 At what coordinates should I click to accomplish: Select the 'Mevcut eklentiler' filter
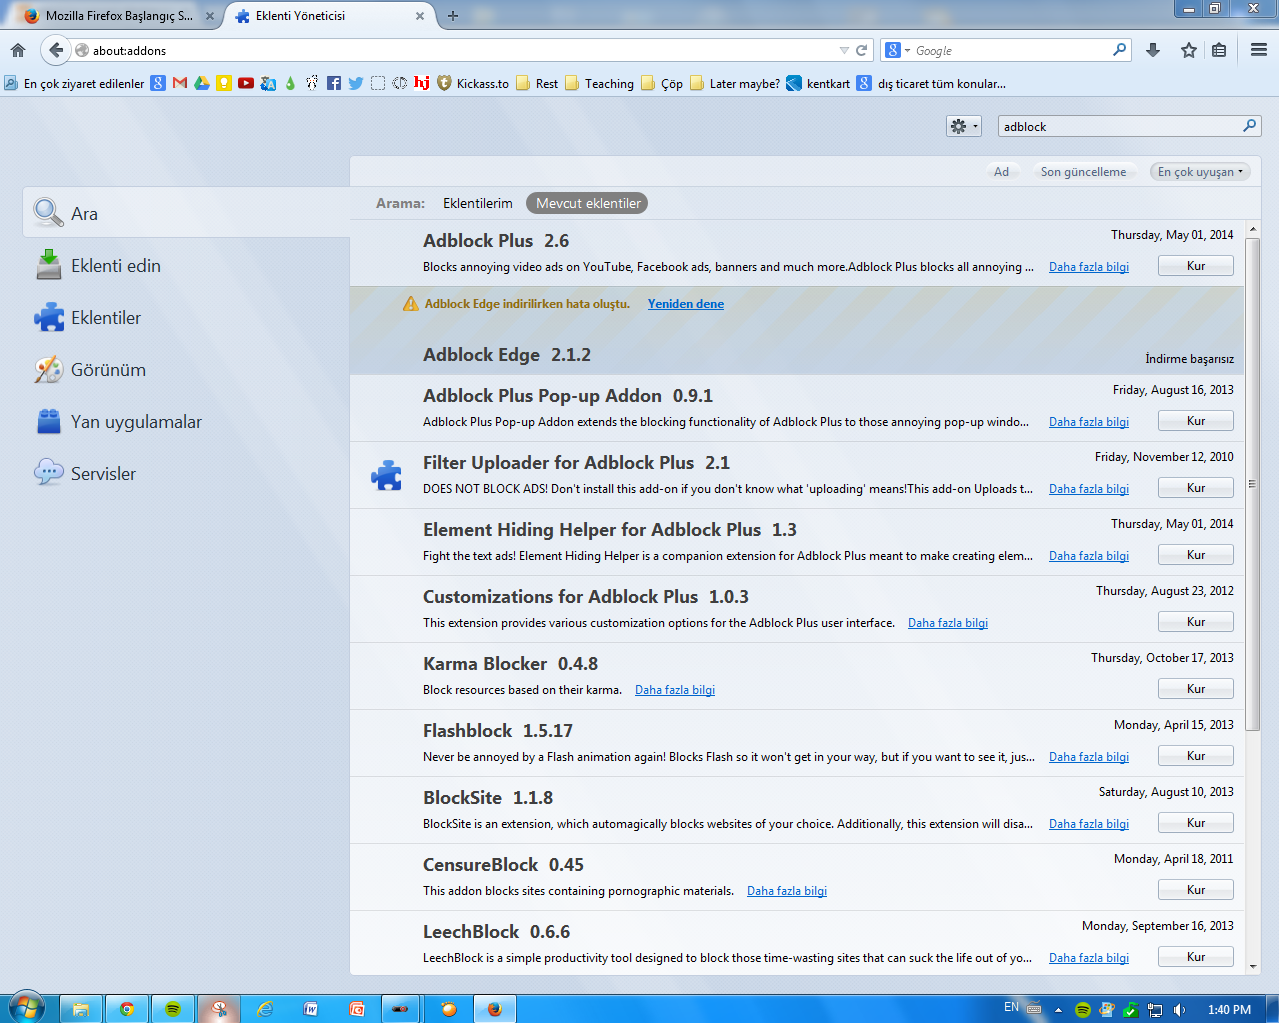[588, 203]
